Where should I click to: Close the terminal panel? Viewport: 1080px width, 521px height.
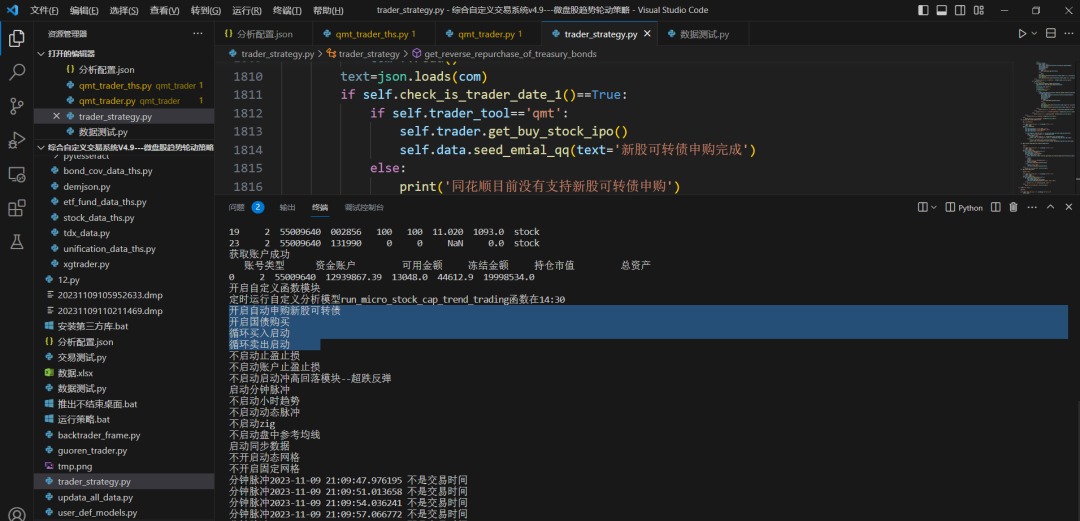[1068, 207]
